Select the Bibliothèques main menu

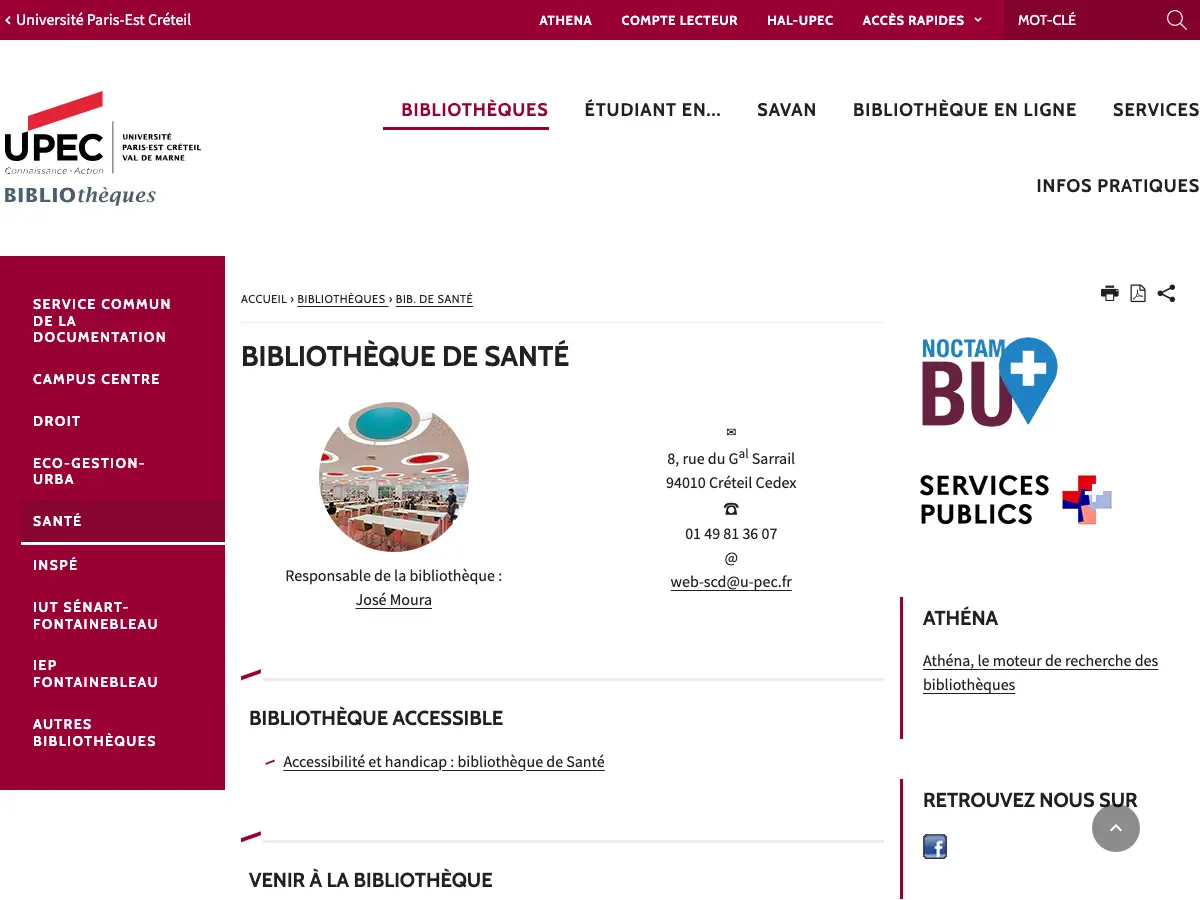[x=474, y=110]
